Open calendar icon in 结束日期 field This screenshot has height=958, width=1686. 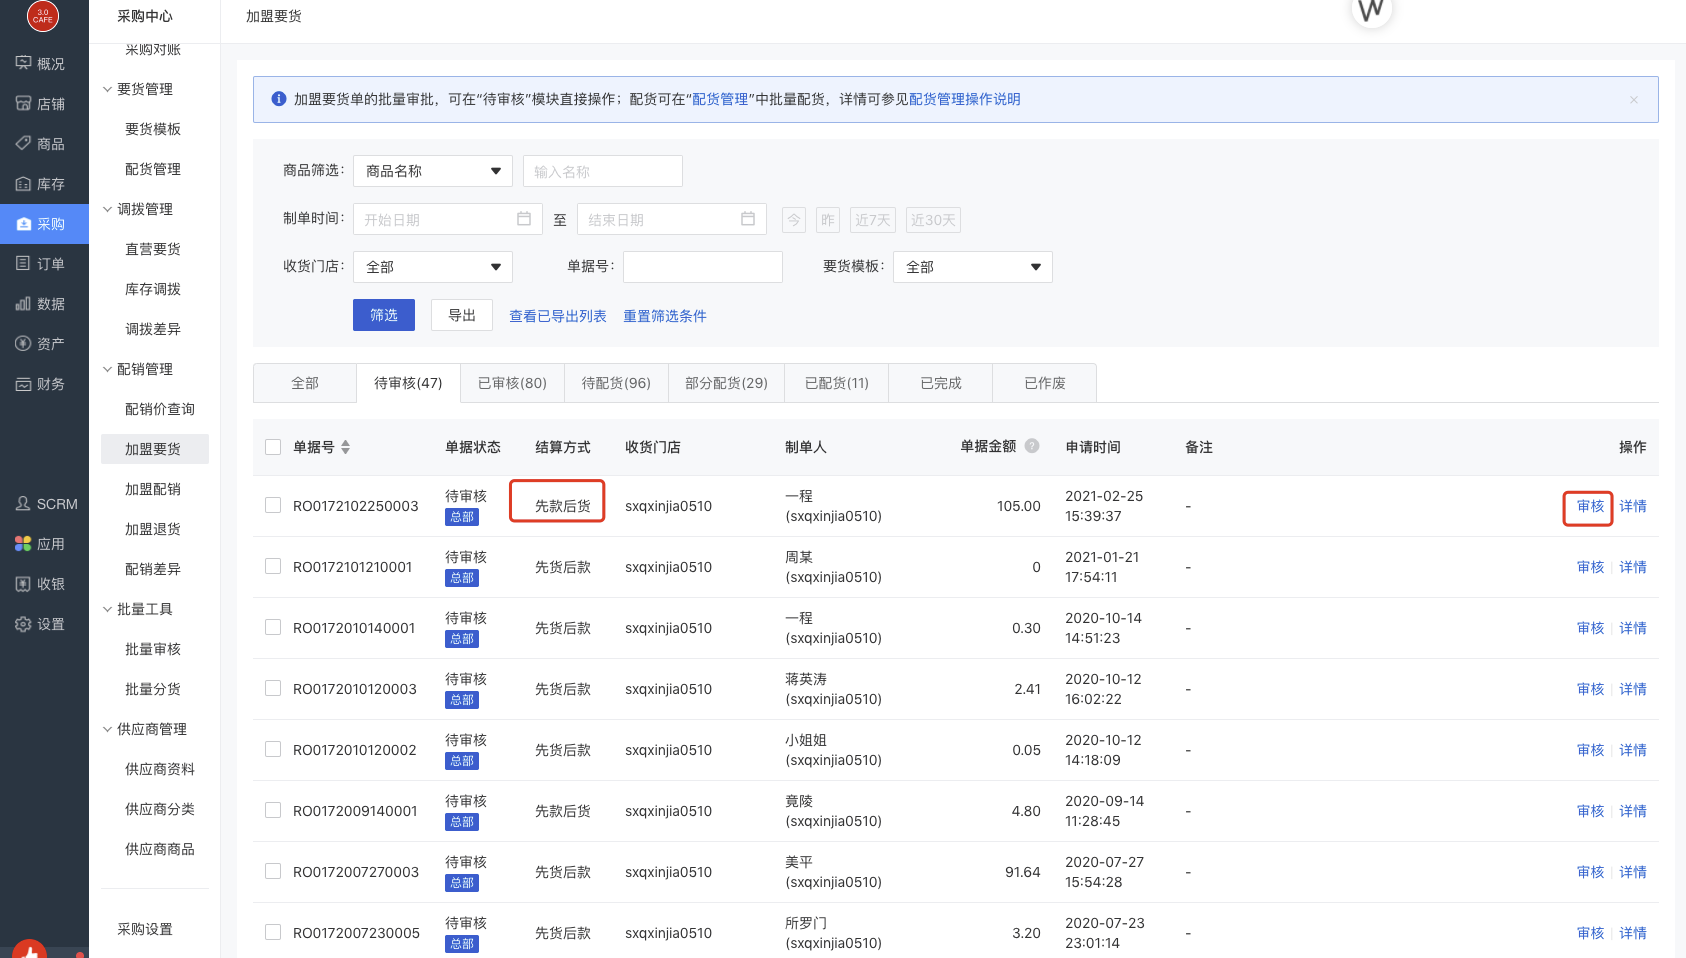(x=748, y=219)
